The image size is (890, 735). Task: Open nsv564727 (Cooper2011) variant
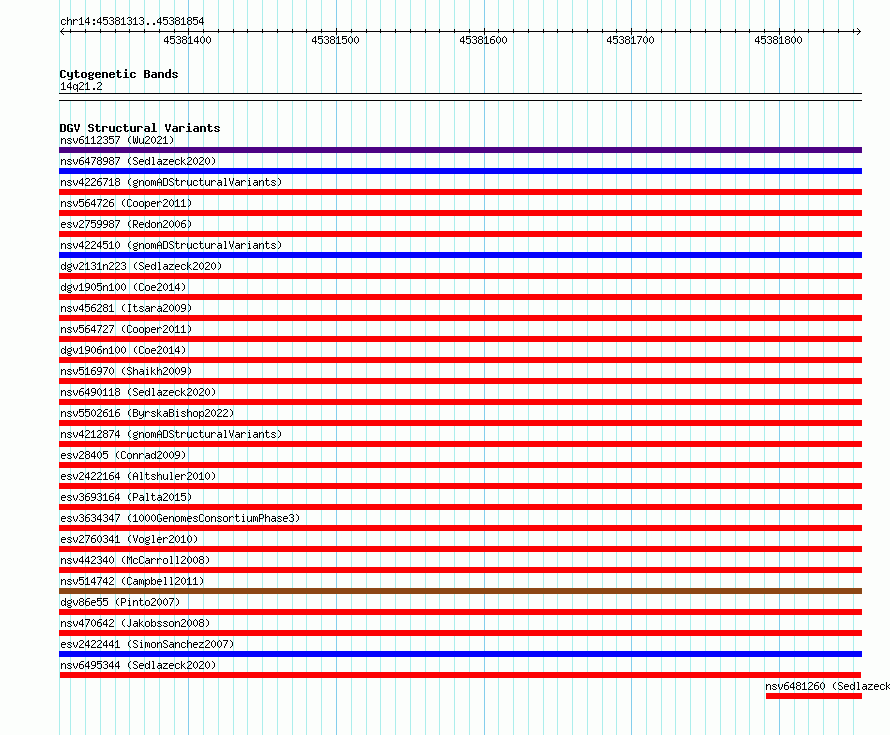point(126,329)
